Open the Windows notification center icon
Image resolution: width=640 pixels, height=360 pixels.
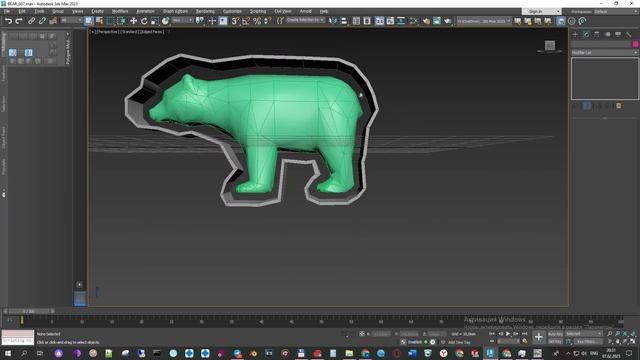629,353
